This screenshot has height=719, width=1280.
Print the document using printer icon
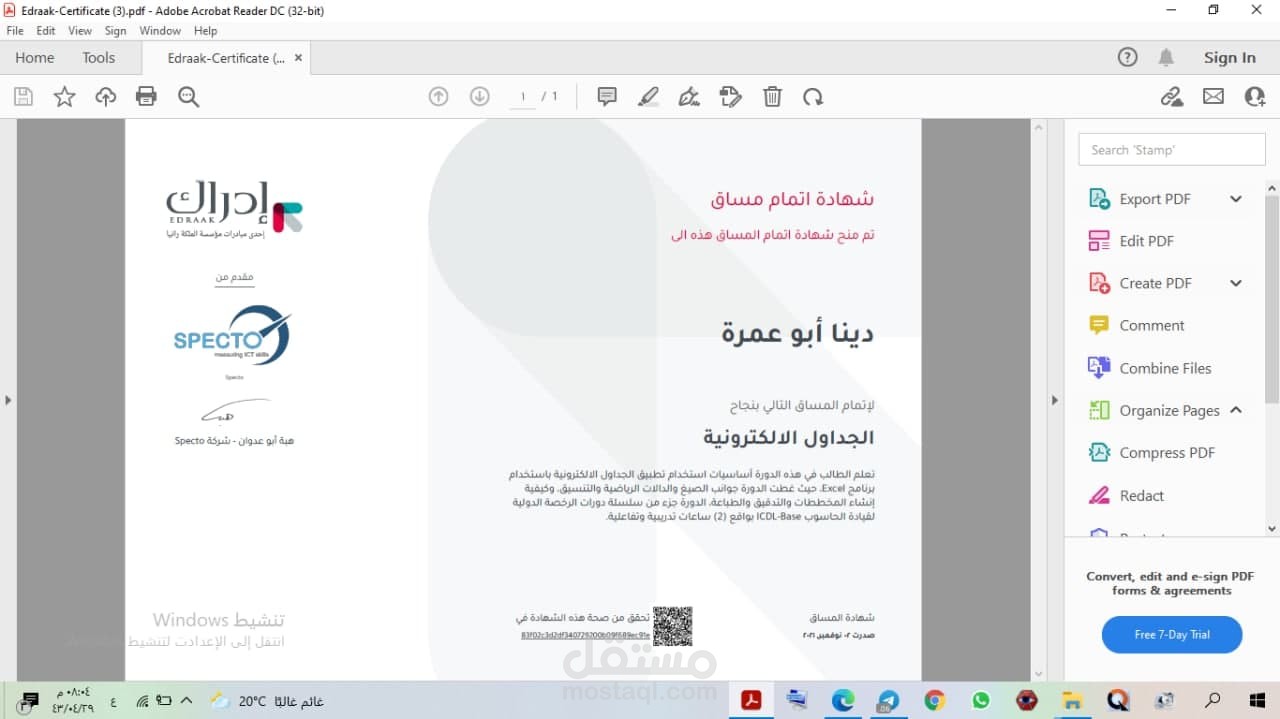(146, 97)
